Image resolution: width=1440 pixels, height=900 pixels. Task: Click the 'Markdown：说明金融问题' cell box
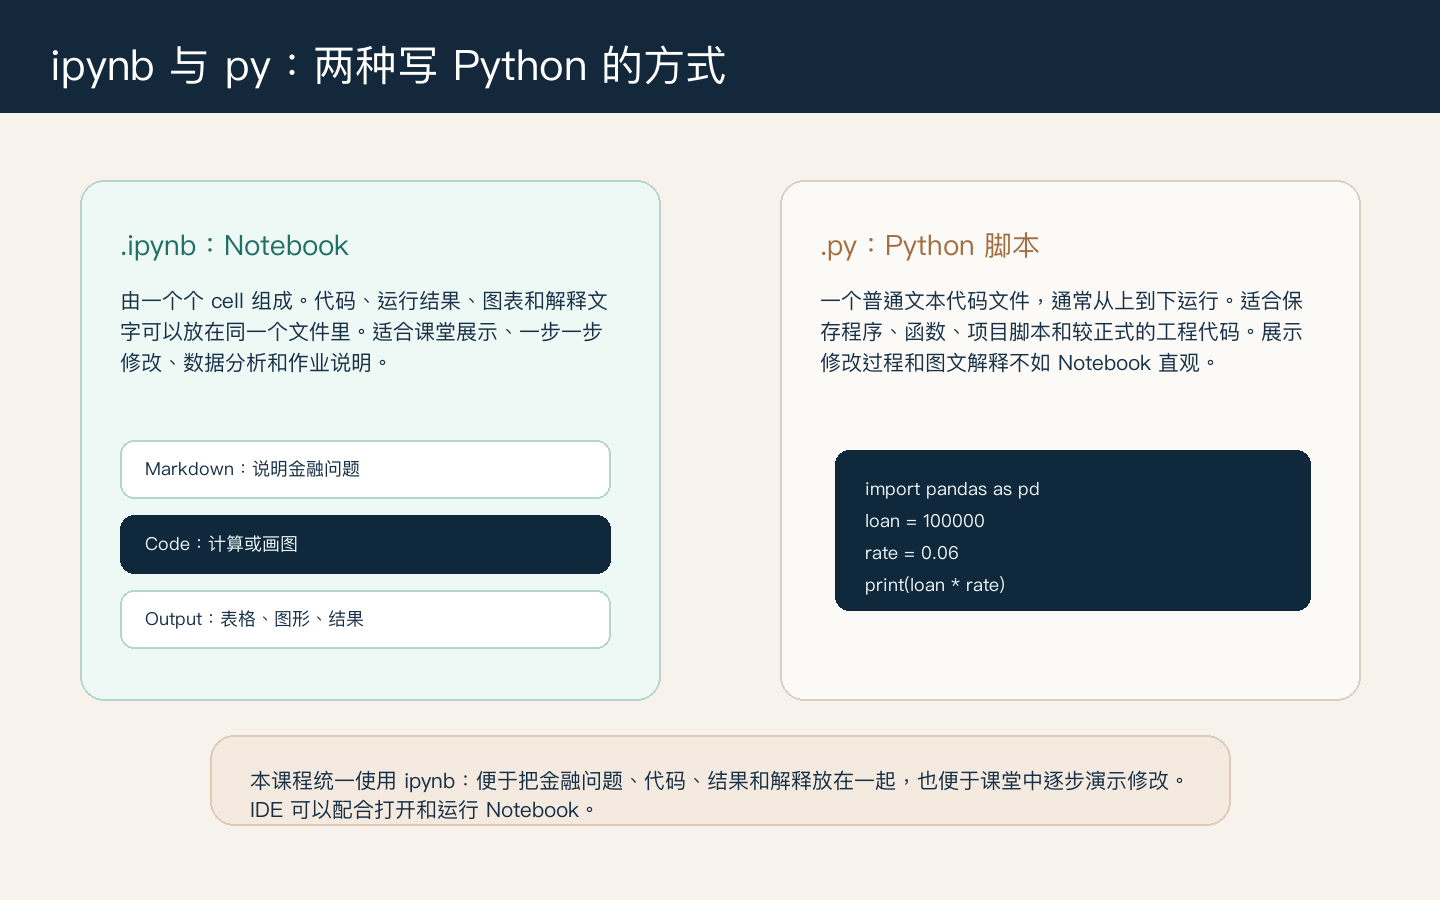pyautogui.click(x=365, y=469)
